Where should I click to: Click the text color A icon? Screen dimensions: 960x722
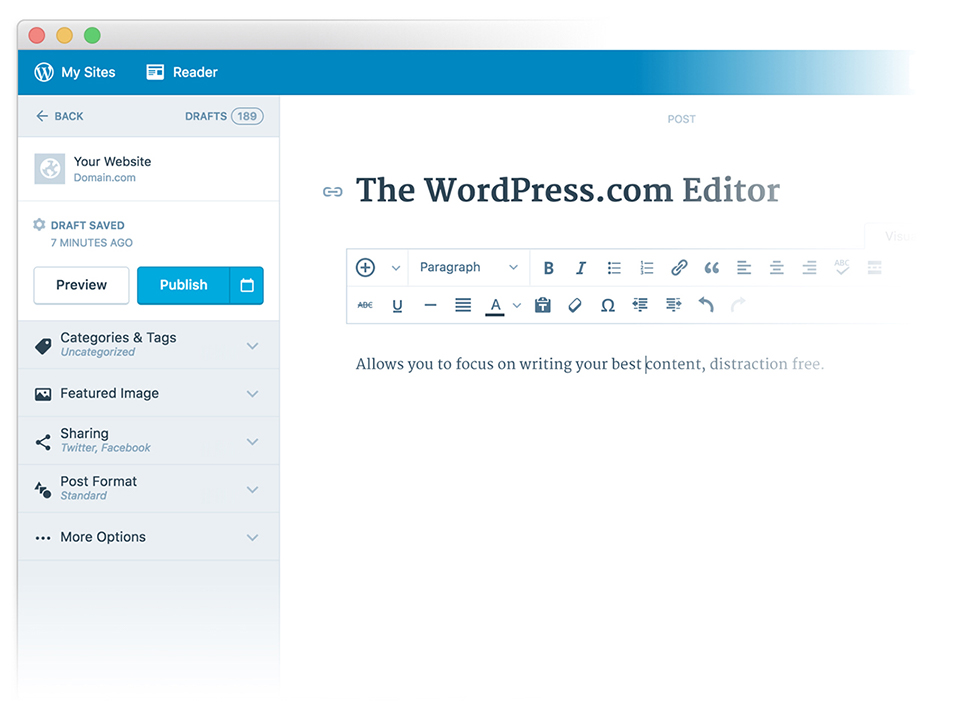[495, 306]
